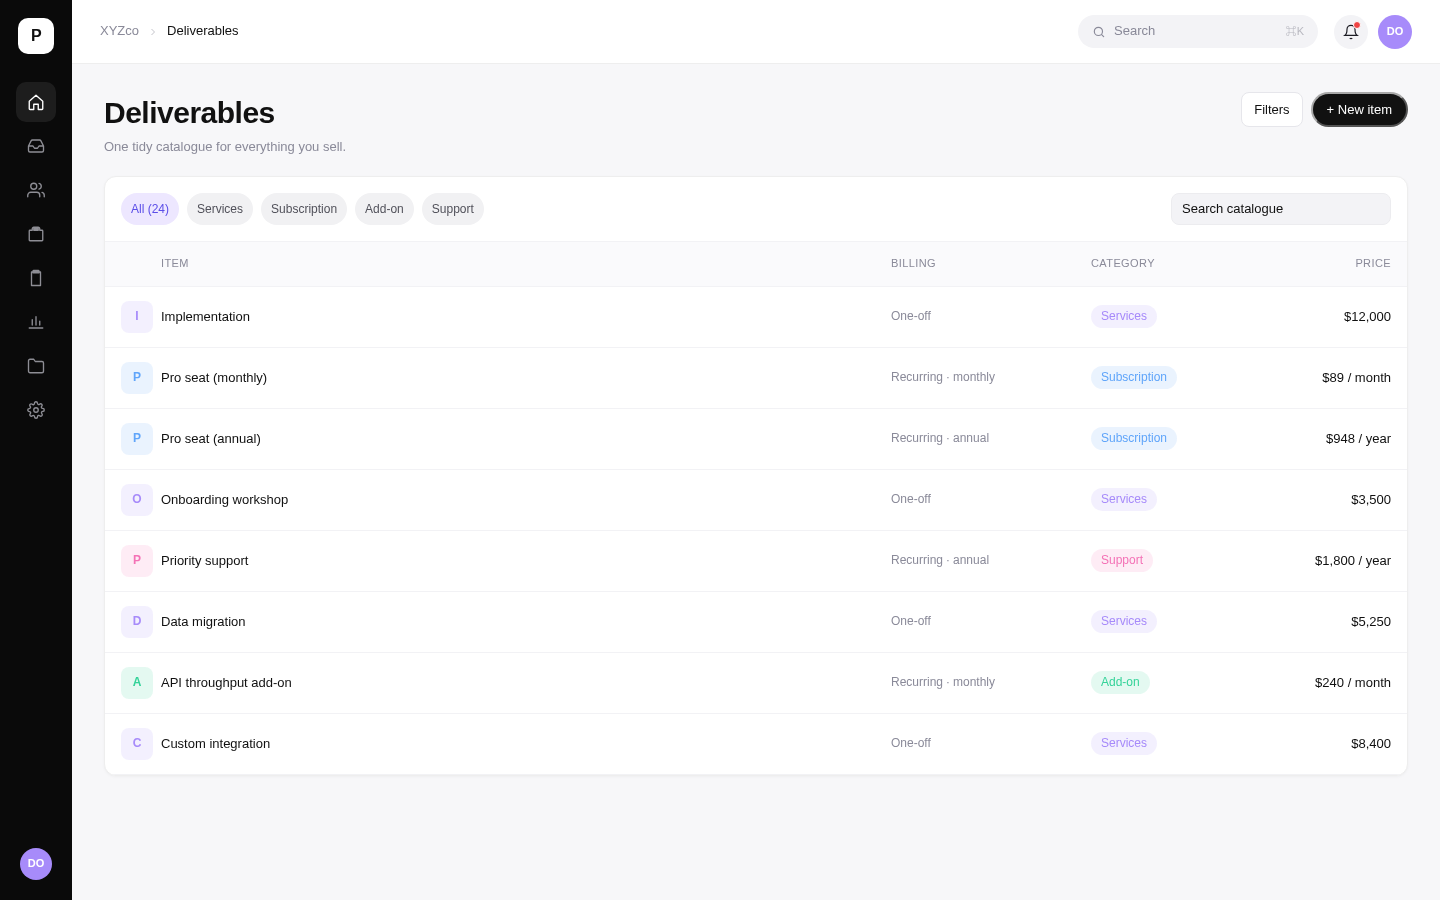Open the clipboard icon in sidebar
Viewport: 1440px width, 900px height.
pos(36,278)
